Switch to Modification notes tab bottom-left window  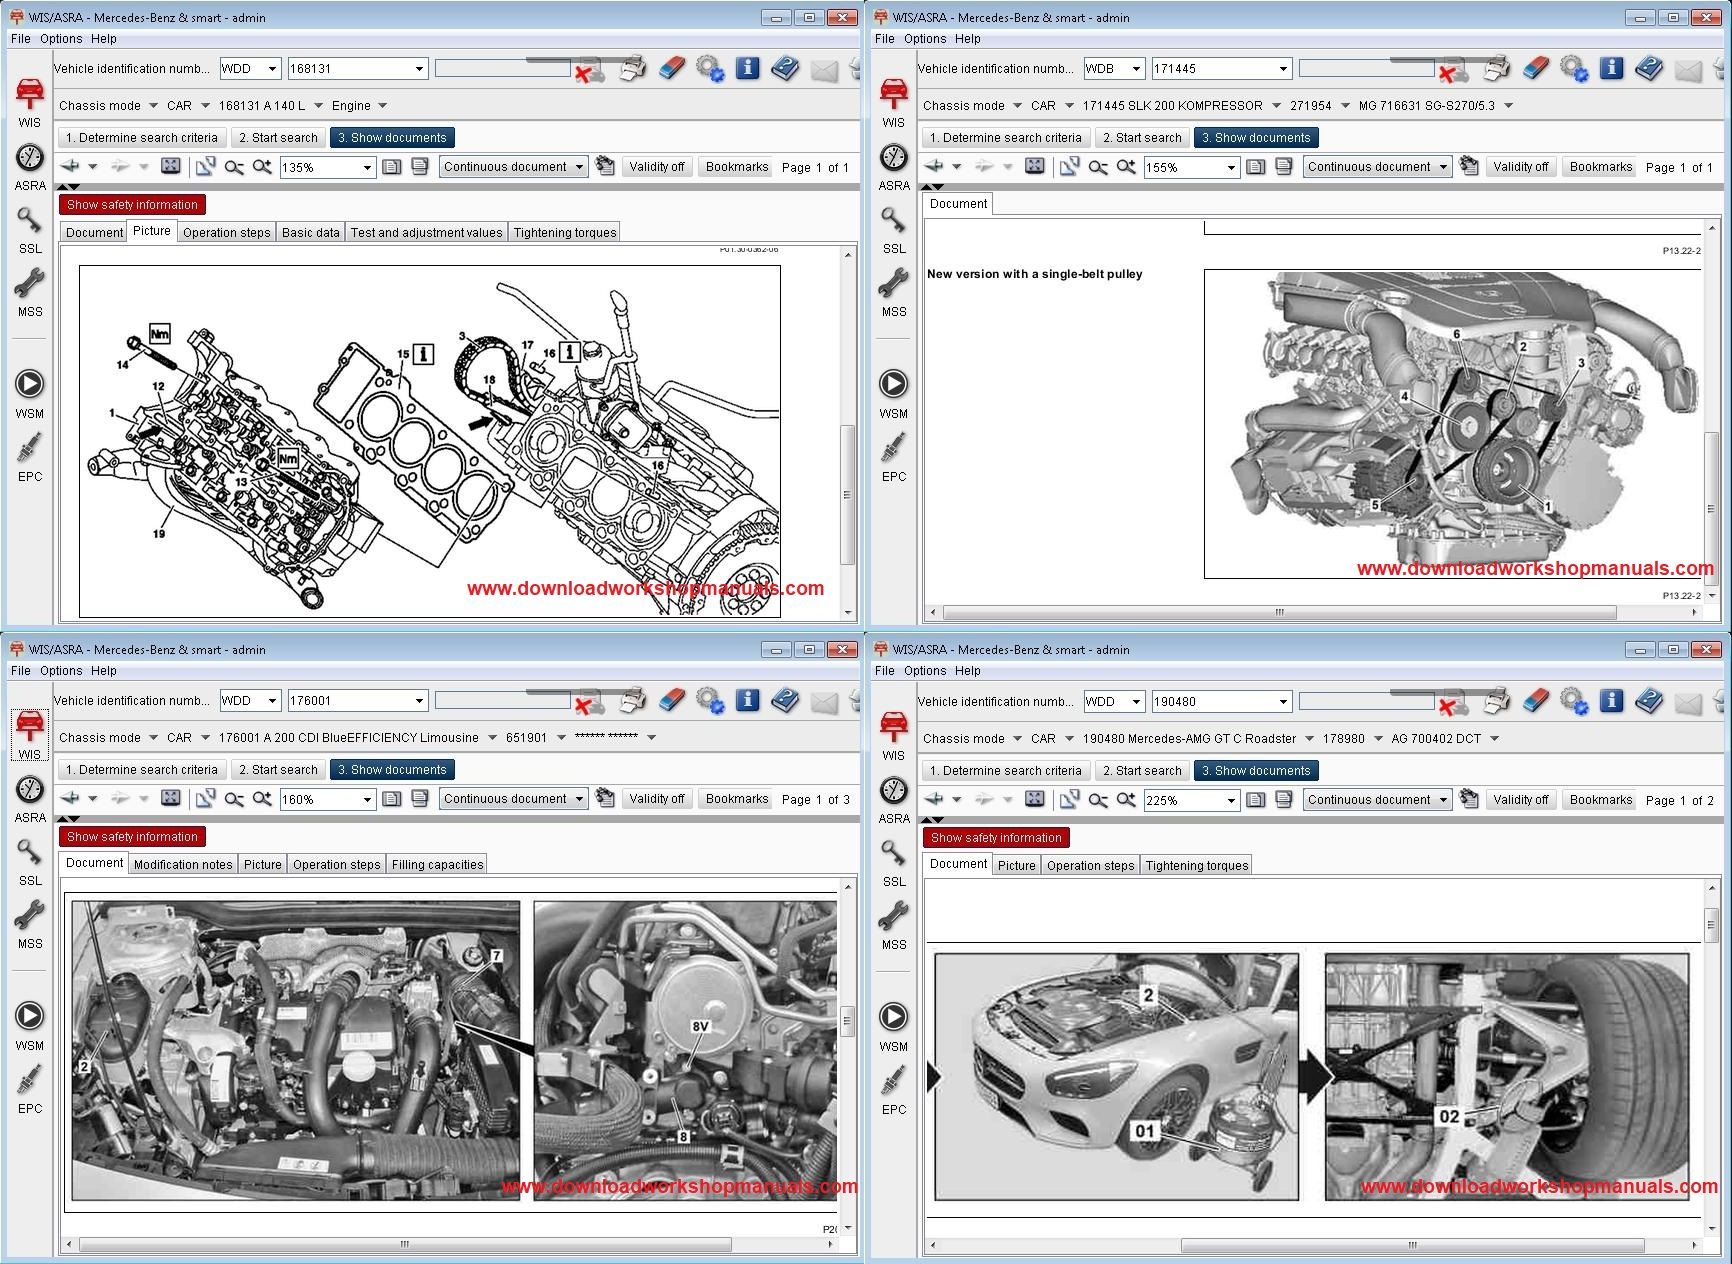coord(183,864)
